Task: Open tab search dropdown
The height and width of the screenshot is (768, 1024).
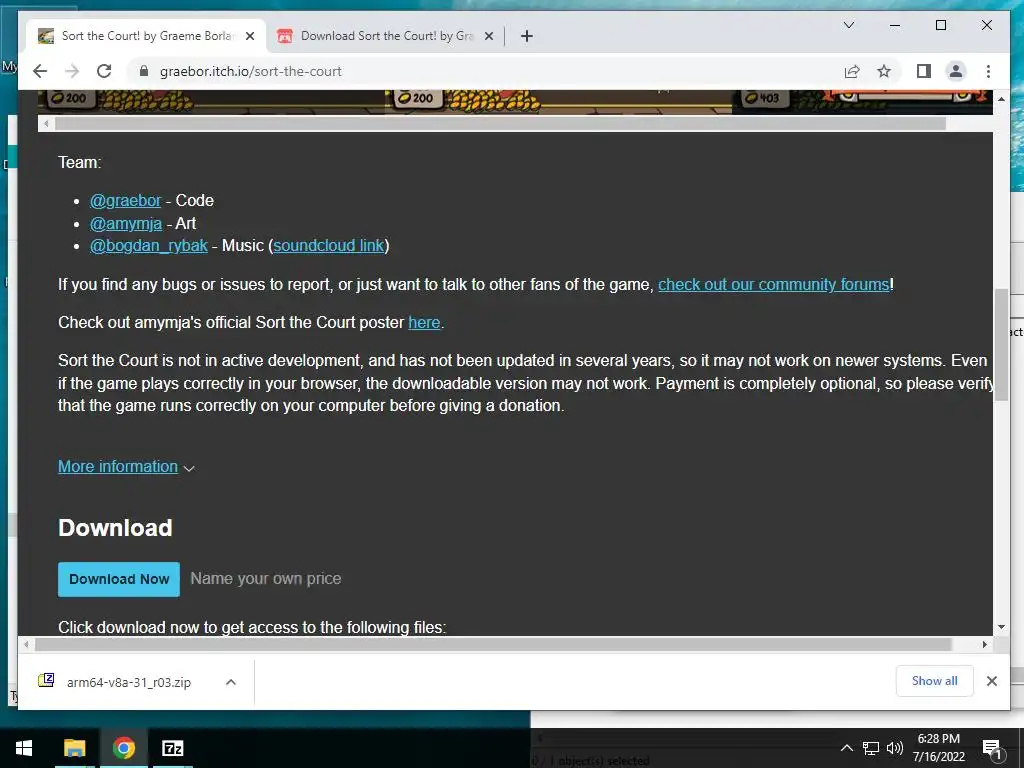Action: [x=849, y=25]
